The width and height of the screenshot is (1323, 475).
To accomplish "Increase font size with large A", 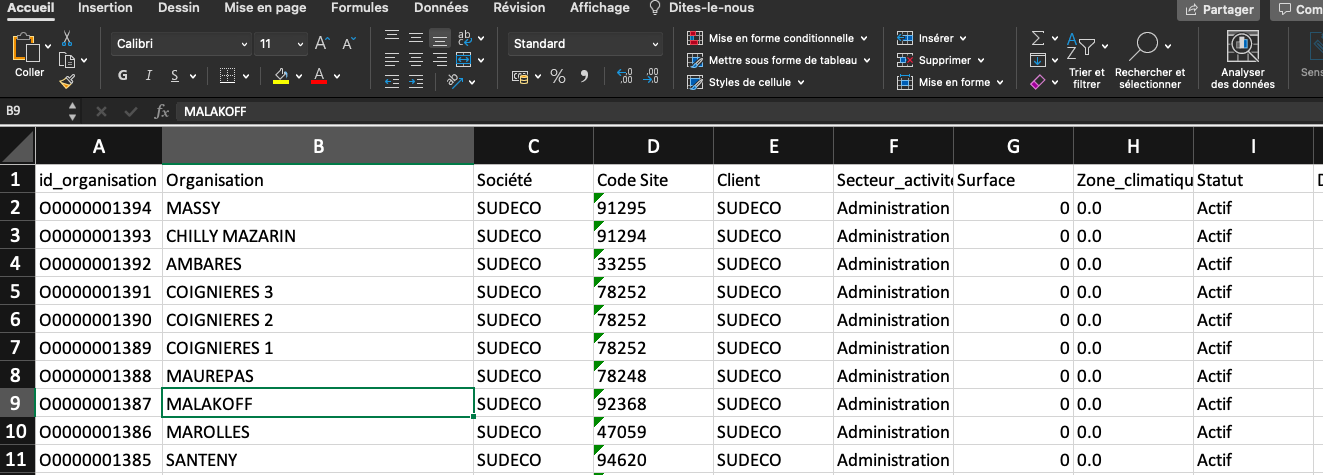I will click(x=322, y=44).
